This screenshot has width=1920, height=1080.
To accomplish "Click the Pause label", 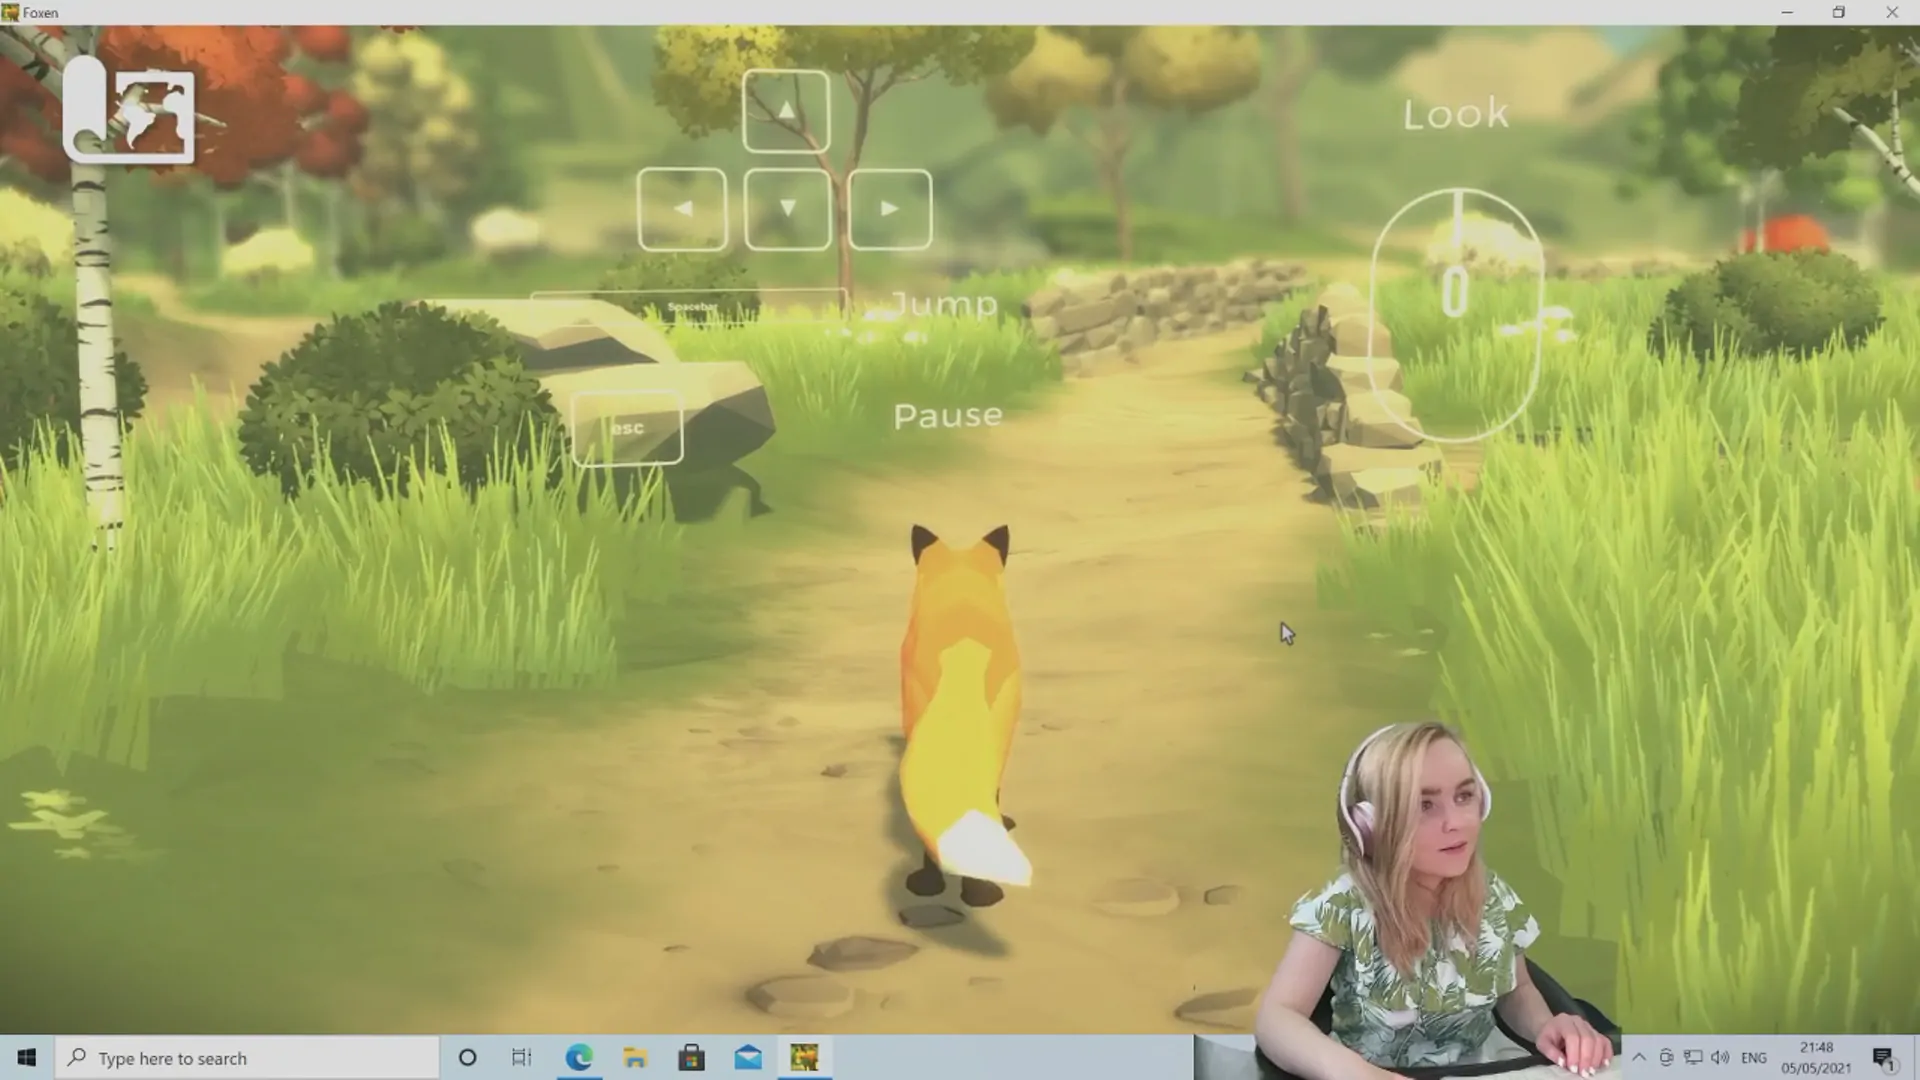I will coord(948,416).
